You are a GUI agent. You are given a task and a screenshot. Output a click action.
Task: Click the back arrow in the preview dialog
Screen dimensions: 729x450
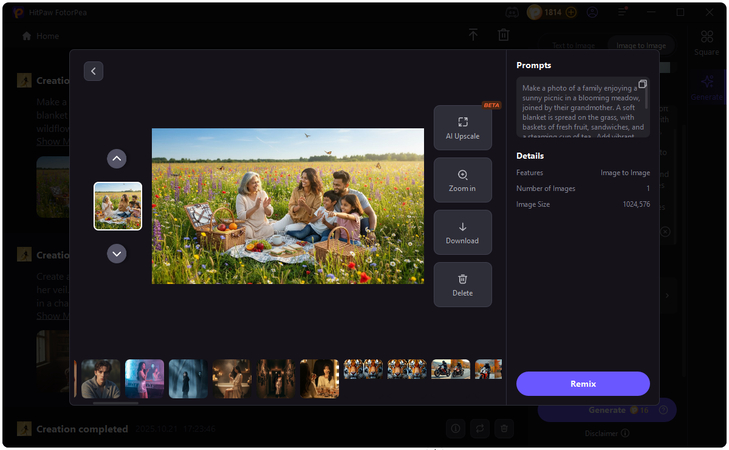point(93,71)
